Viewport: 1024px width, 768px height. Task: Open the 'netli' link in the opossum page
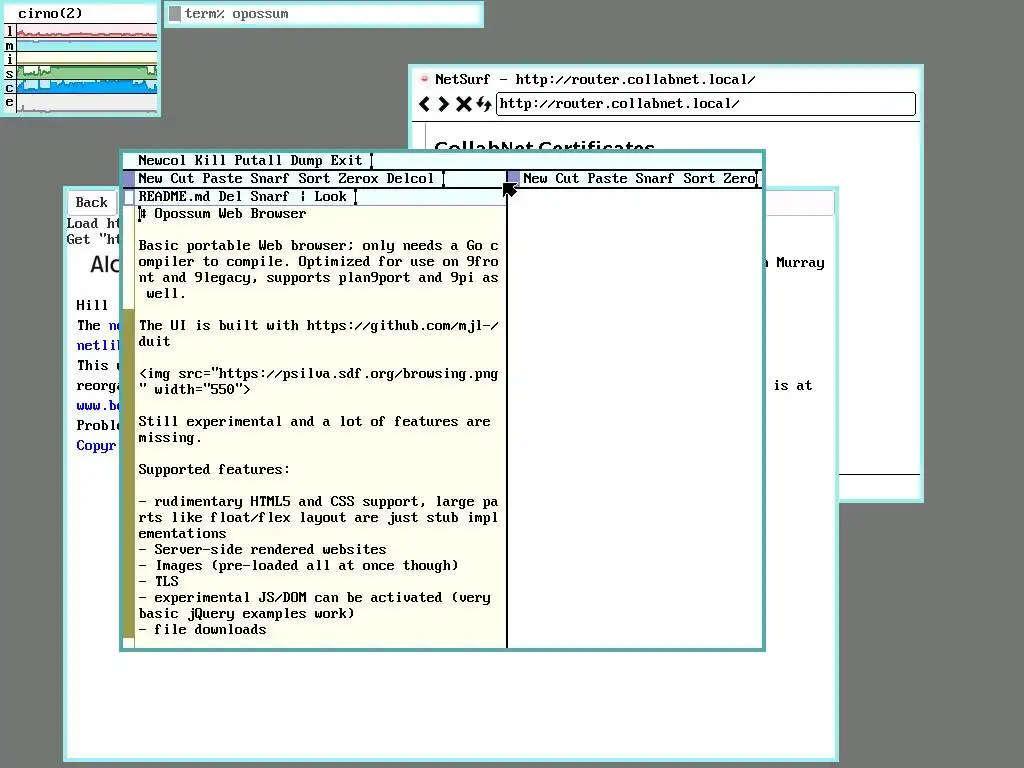98,345
